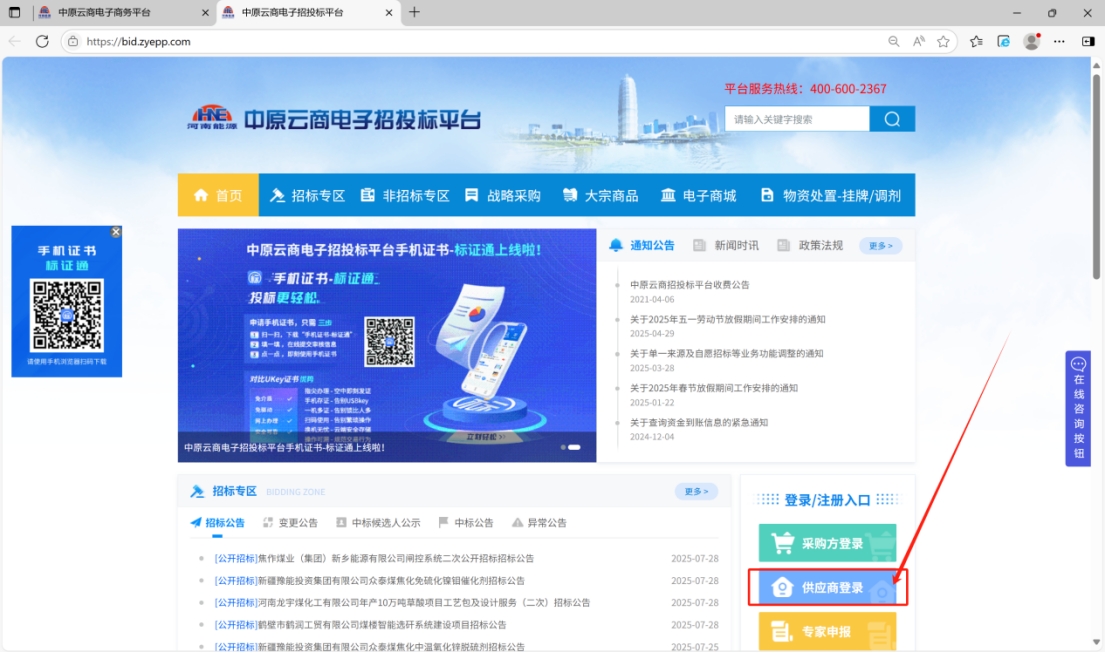
Task: Go to 首页 in navigation bar
Action: pos(218,195)
